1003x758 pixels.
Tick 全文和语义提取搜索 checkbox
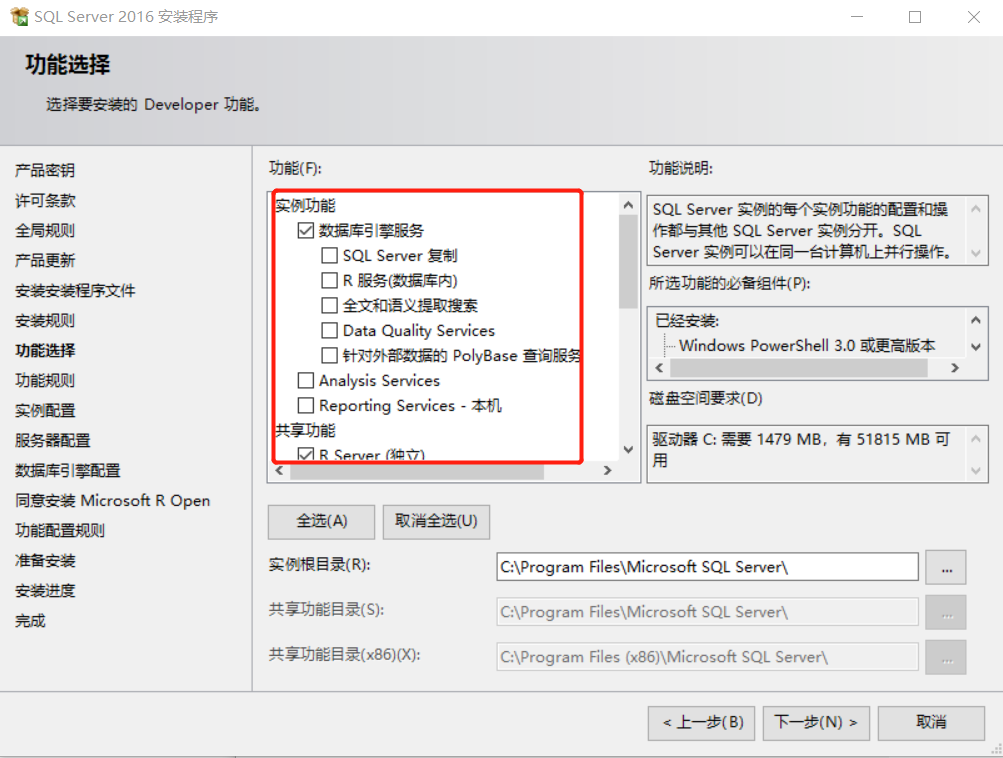[329, 305]
